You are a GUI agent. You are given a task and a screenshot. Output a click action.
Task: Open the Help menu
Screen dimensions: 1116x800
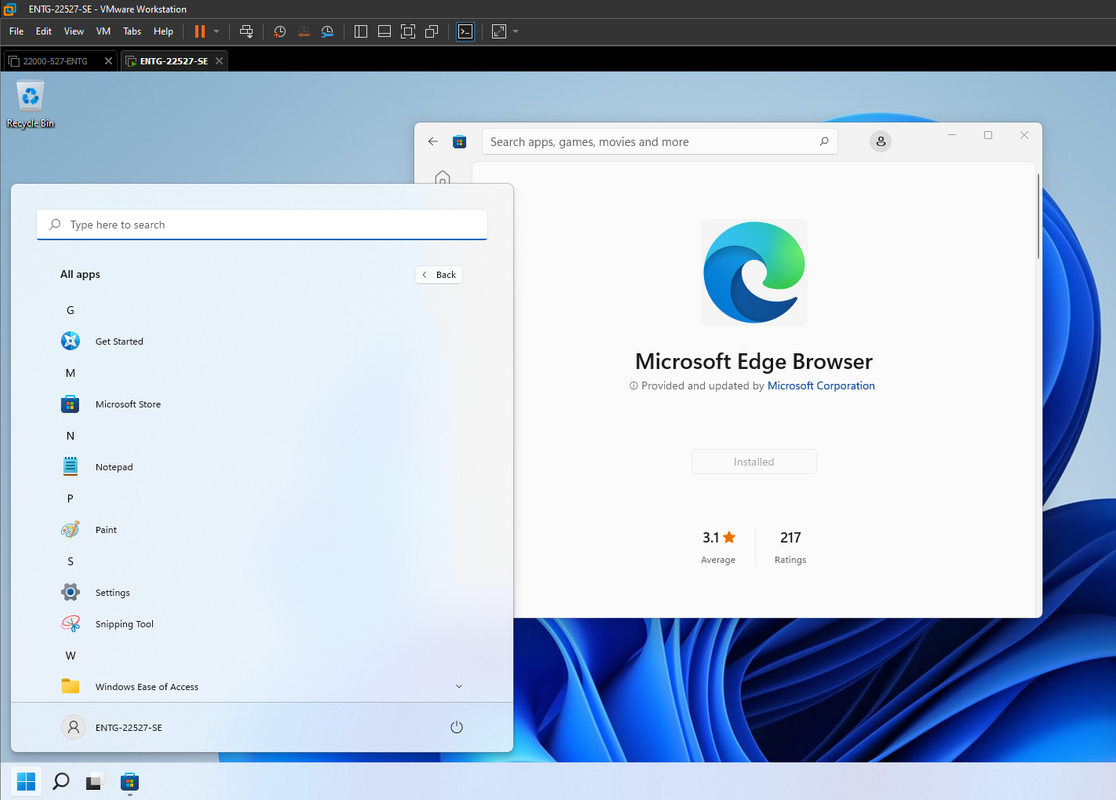tap(163, 31)
